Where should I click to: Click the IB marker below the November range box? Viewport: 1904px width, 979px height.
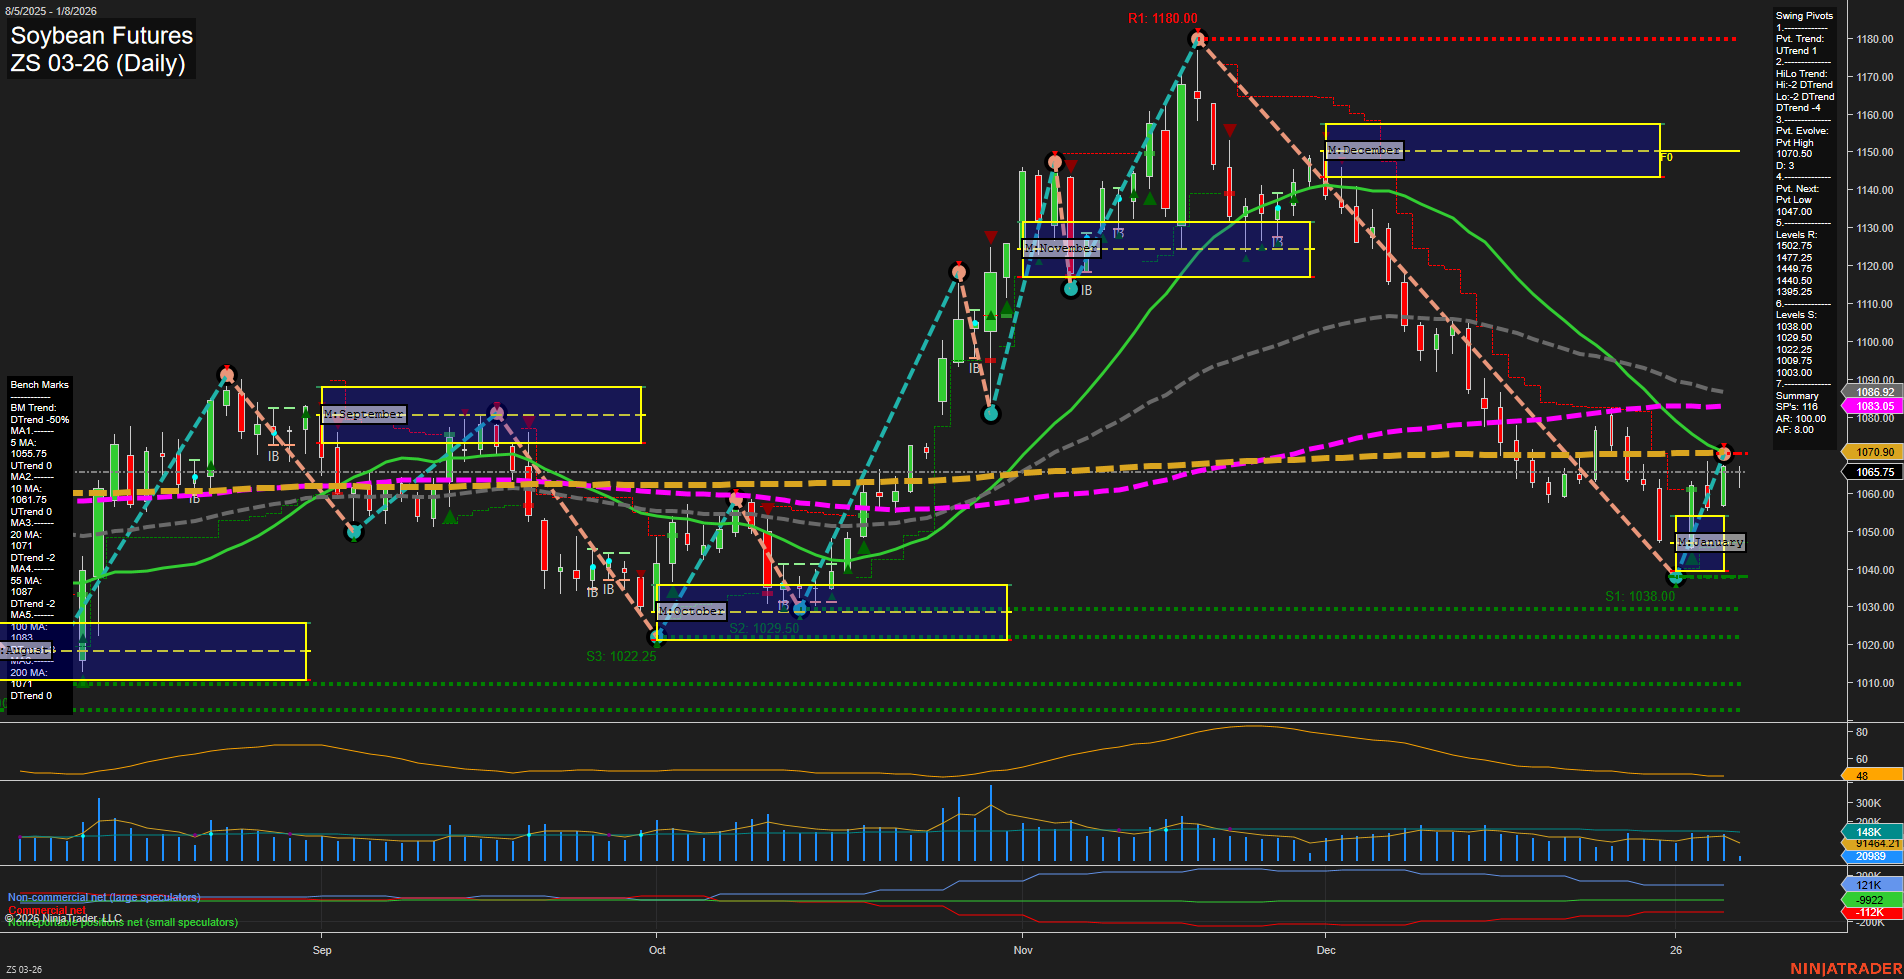(x=1084, y=292)
